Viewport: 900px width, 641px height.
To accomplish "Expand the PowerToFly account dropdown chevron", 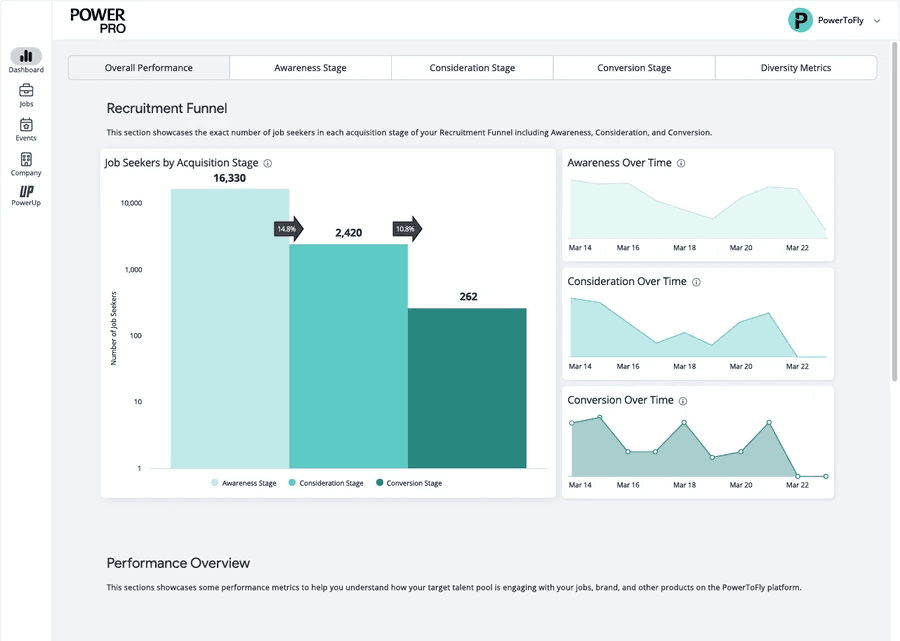I will 877,21.
